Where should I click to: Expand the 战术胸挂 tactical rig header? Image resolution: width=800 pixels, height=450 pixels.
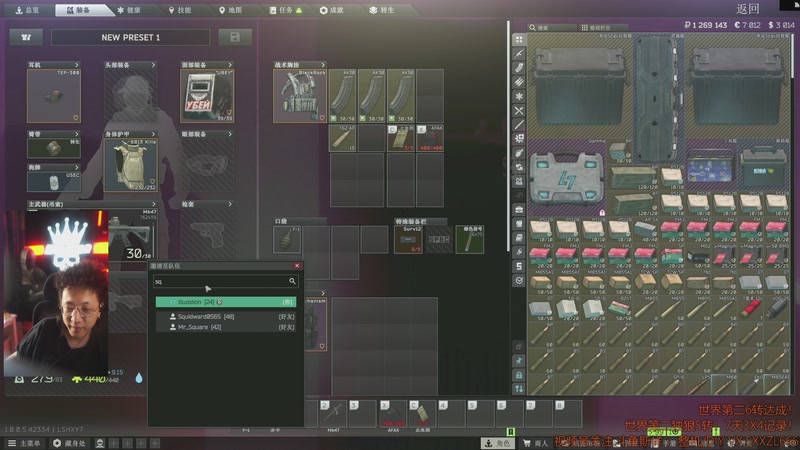[x=299, y=65]
